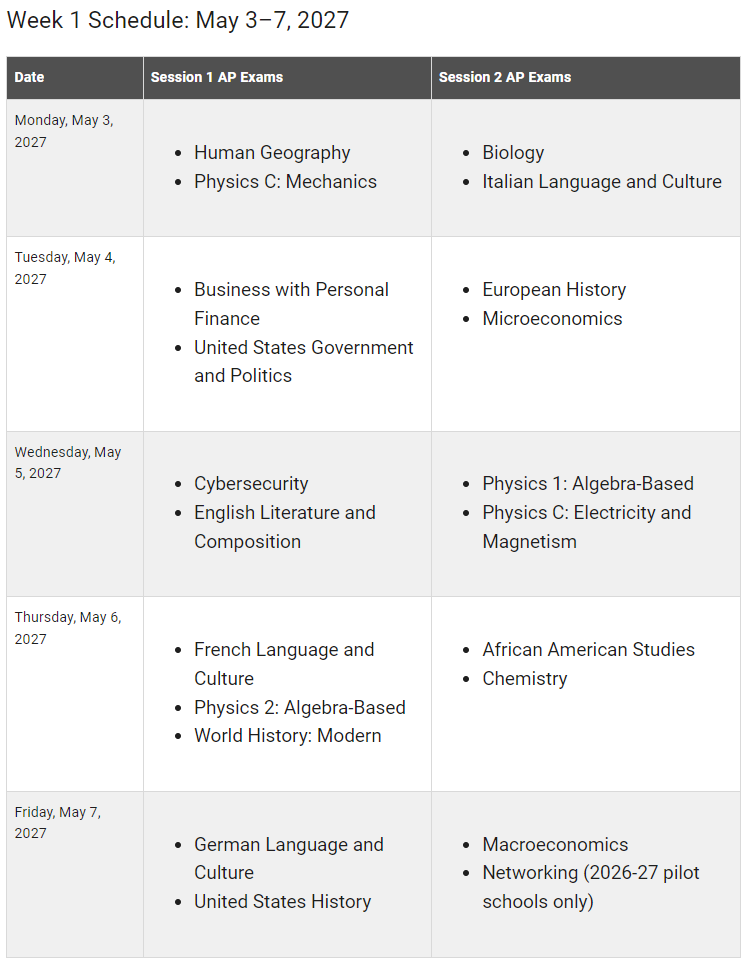Click African American Studies entry
Image resolution: width=747 pixels, height=961 pixels.
tap(588, 650)
